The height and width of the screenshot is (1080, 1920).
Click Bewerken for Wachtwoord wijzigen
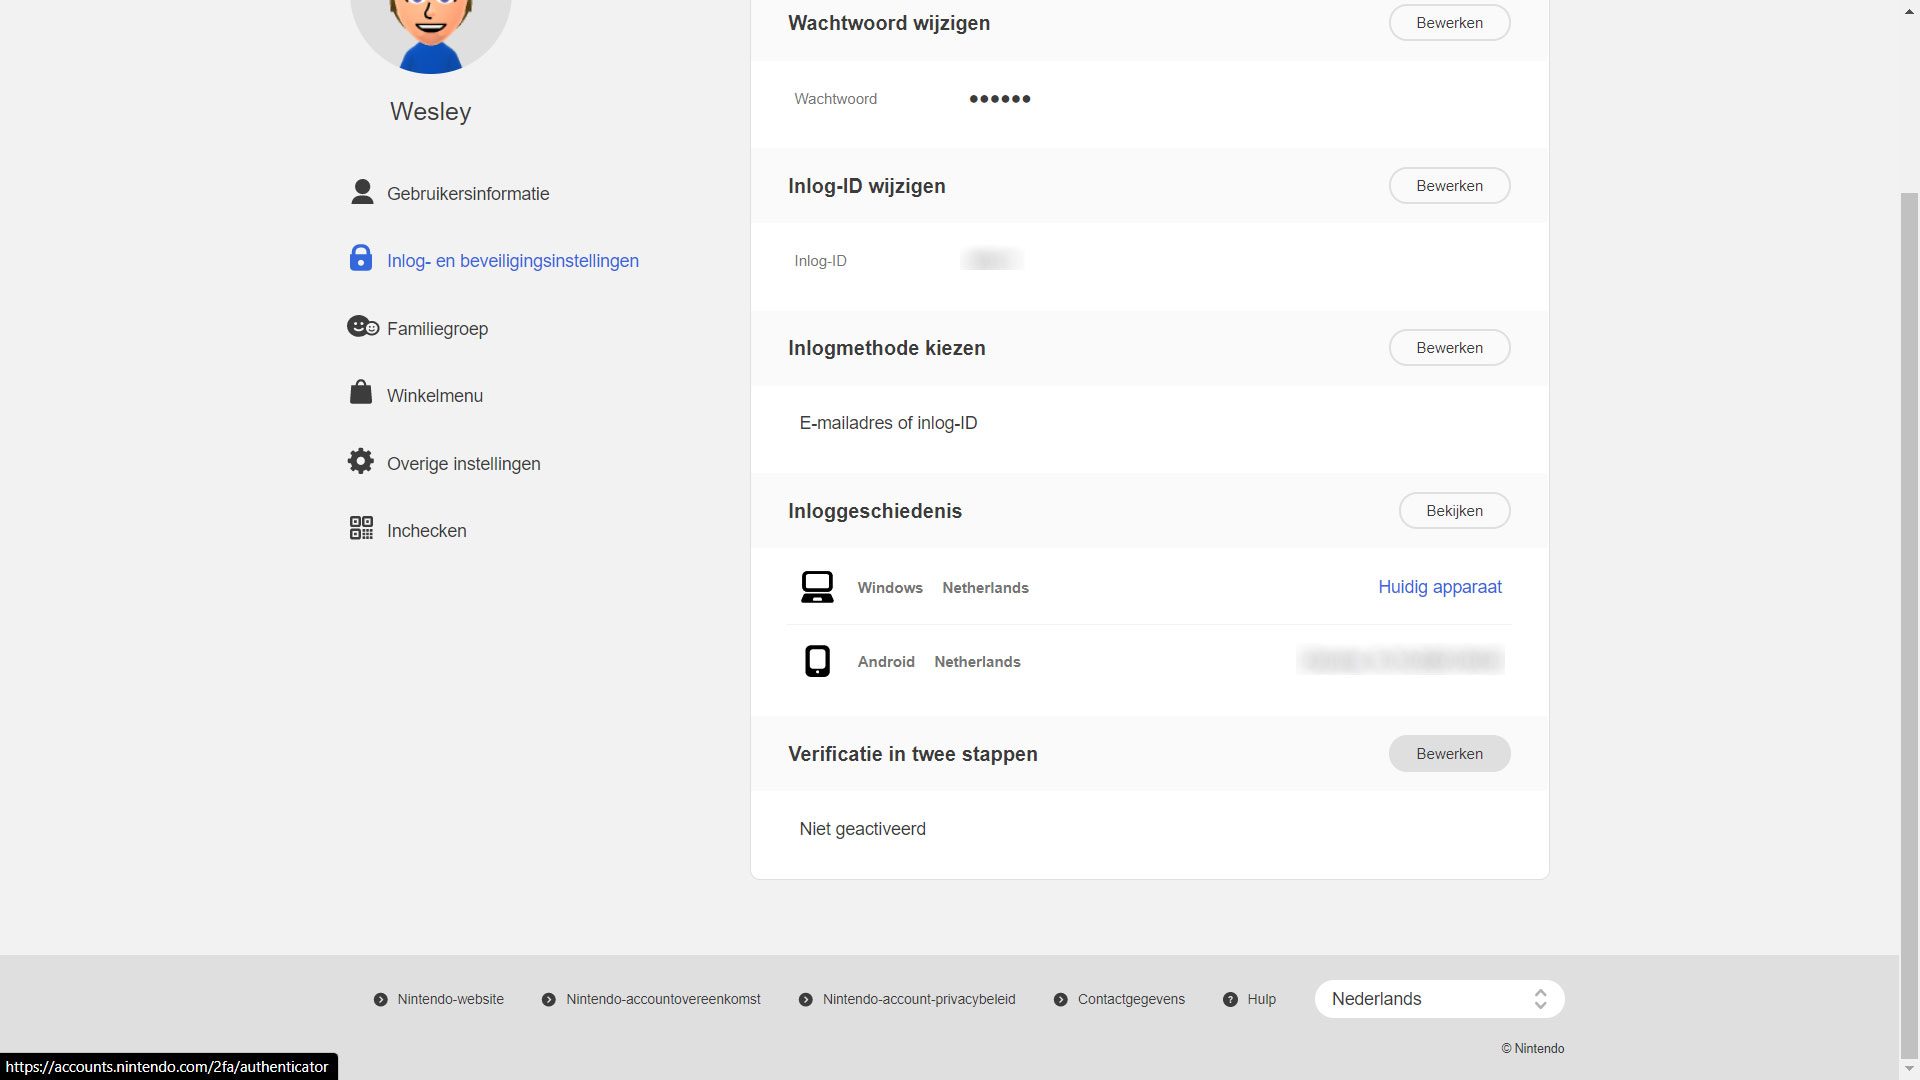(x=1448, y=22)
